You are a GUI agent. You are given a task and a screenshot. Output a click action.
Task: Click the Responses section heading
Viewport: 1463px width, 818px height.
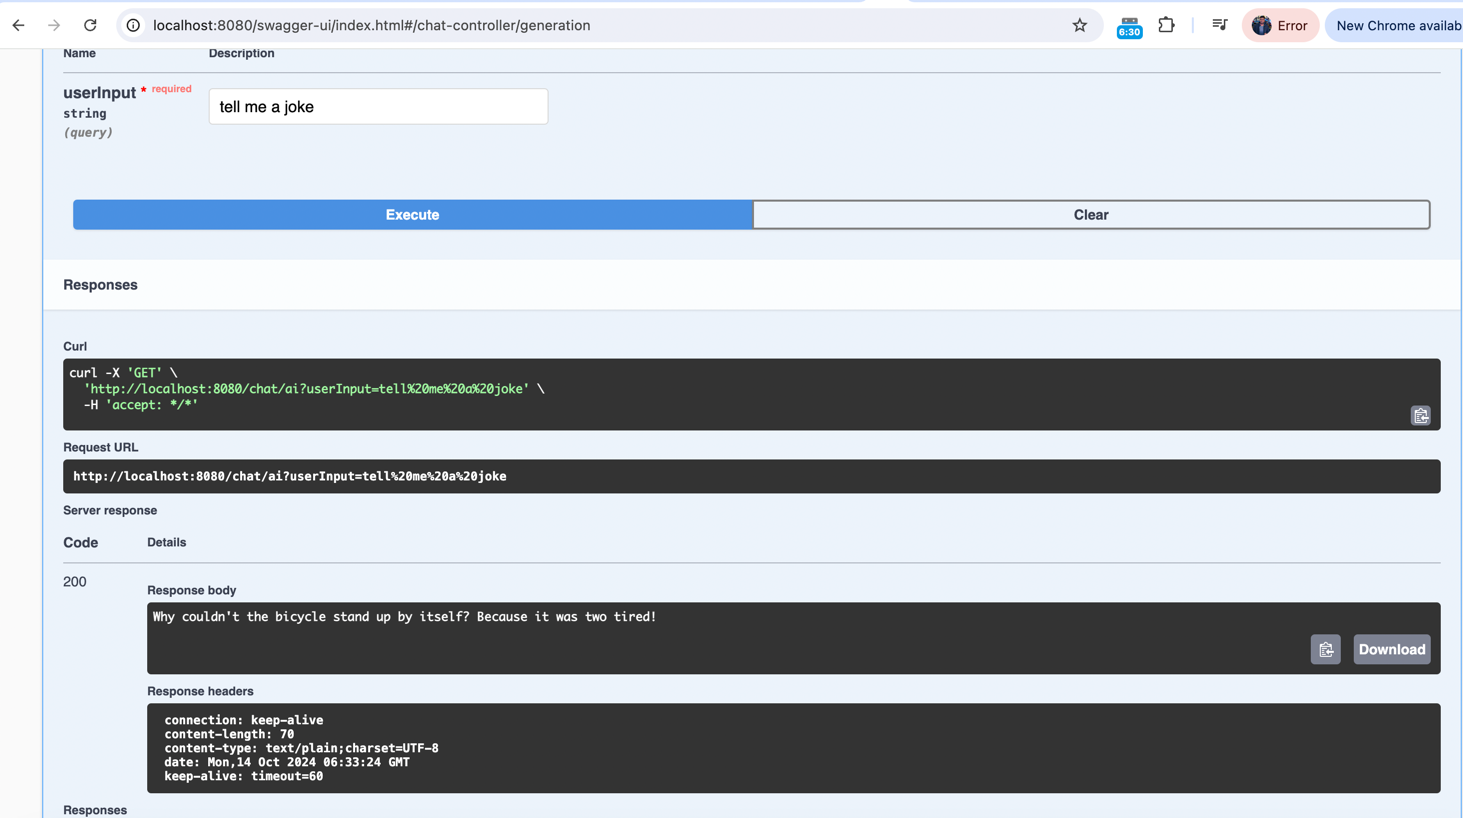[x=100, y=285]
